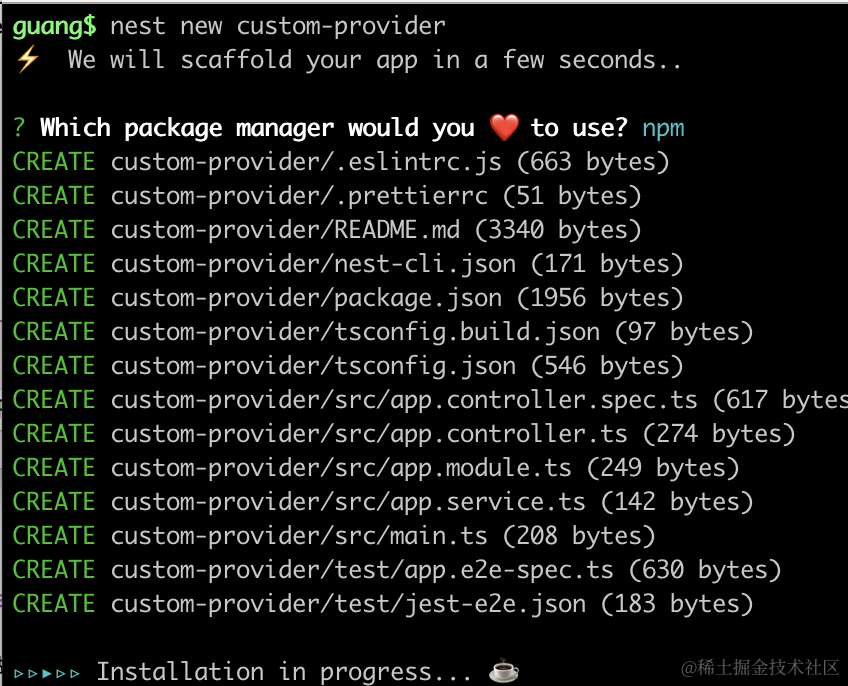Image resolution: width=848 pixels, height=686 pixels.
Task: Click the red heart emoji
Action: click(x=505, y=128)
